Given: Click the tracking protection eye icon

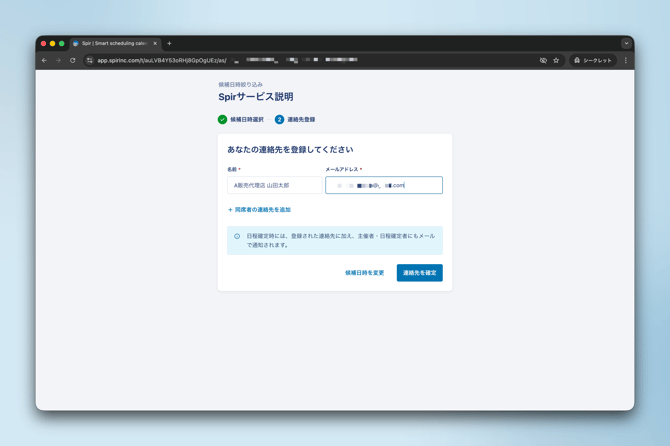Looking at the screenshot, I should [543, 60].
